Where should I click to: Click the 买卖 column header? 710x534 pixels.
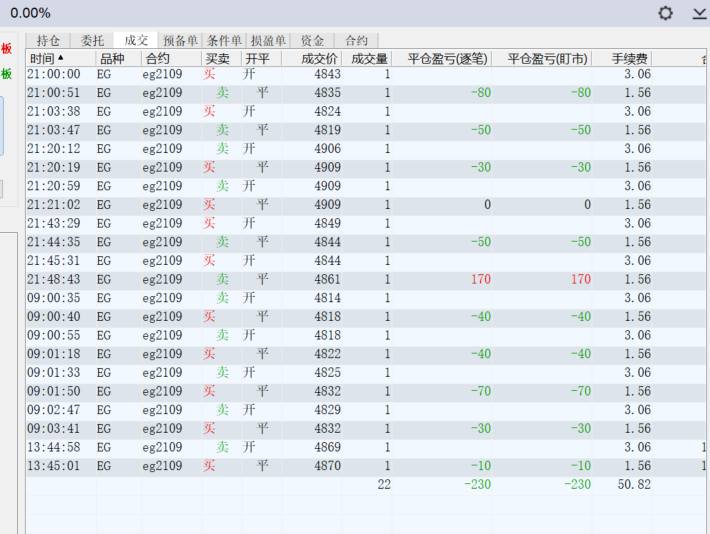(221, 58)
